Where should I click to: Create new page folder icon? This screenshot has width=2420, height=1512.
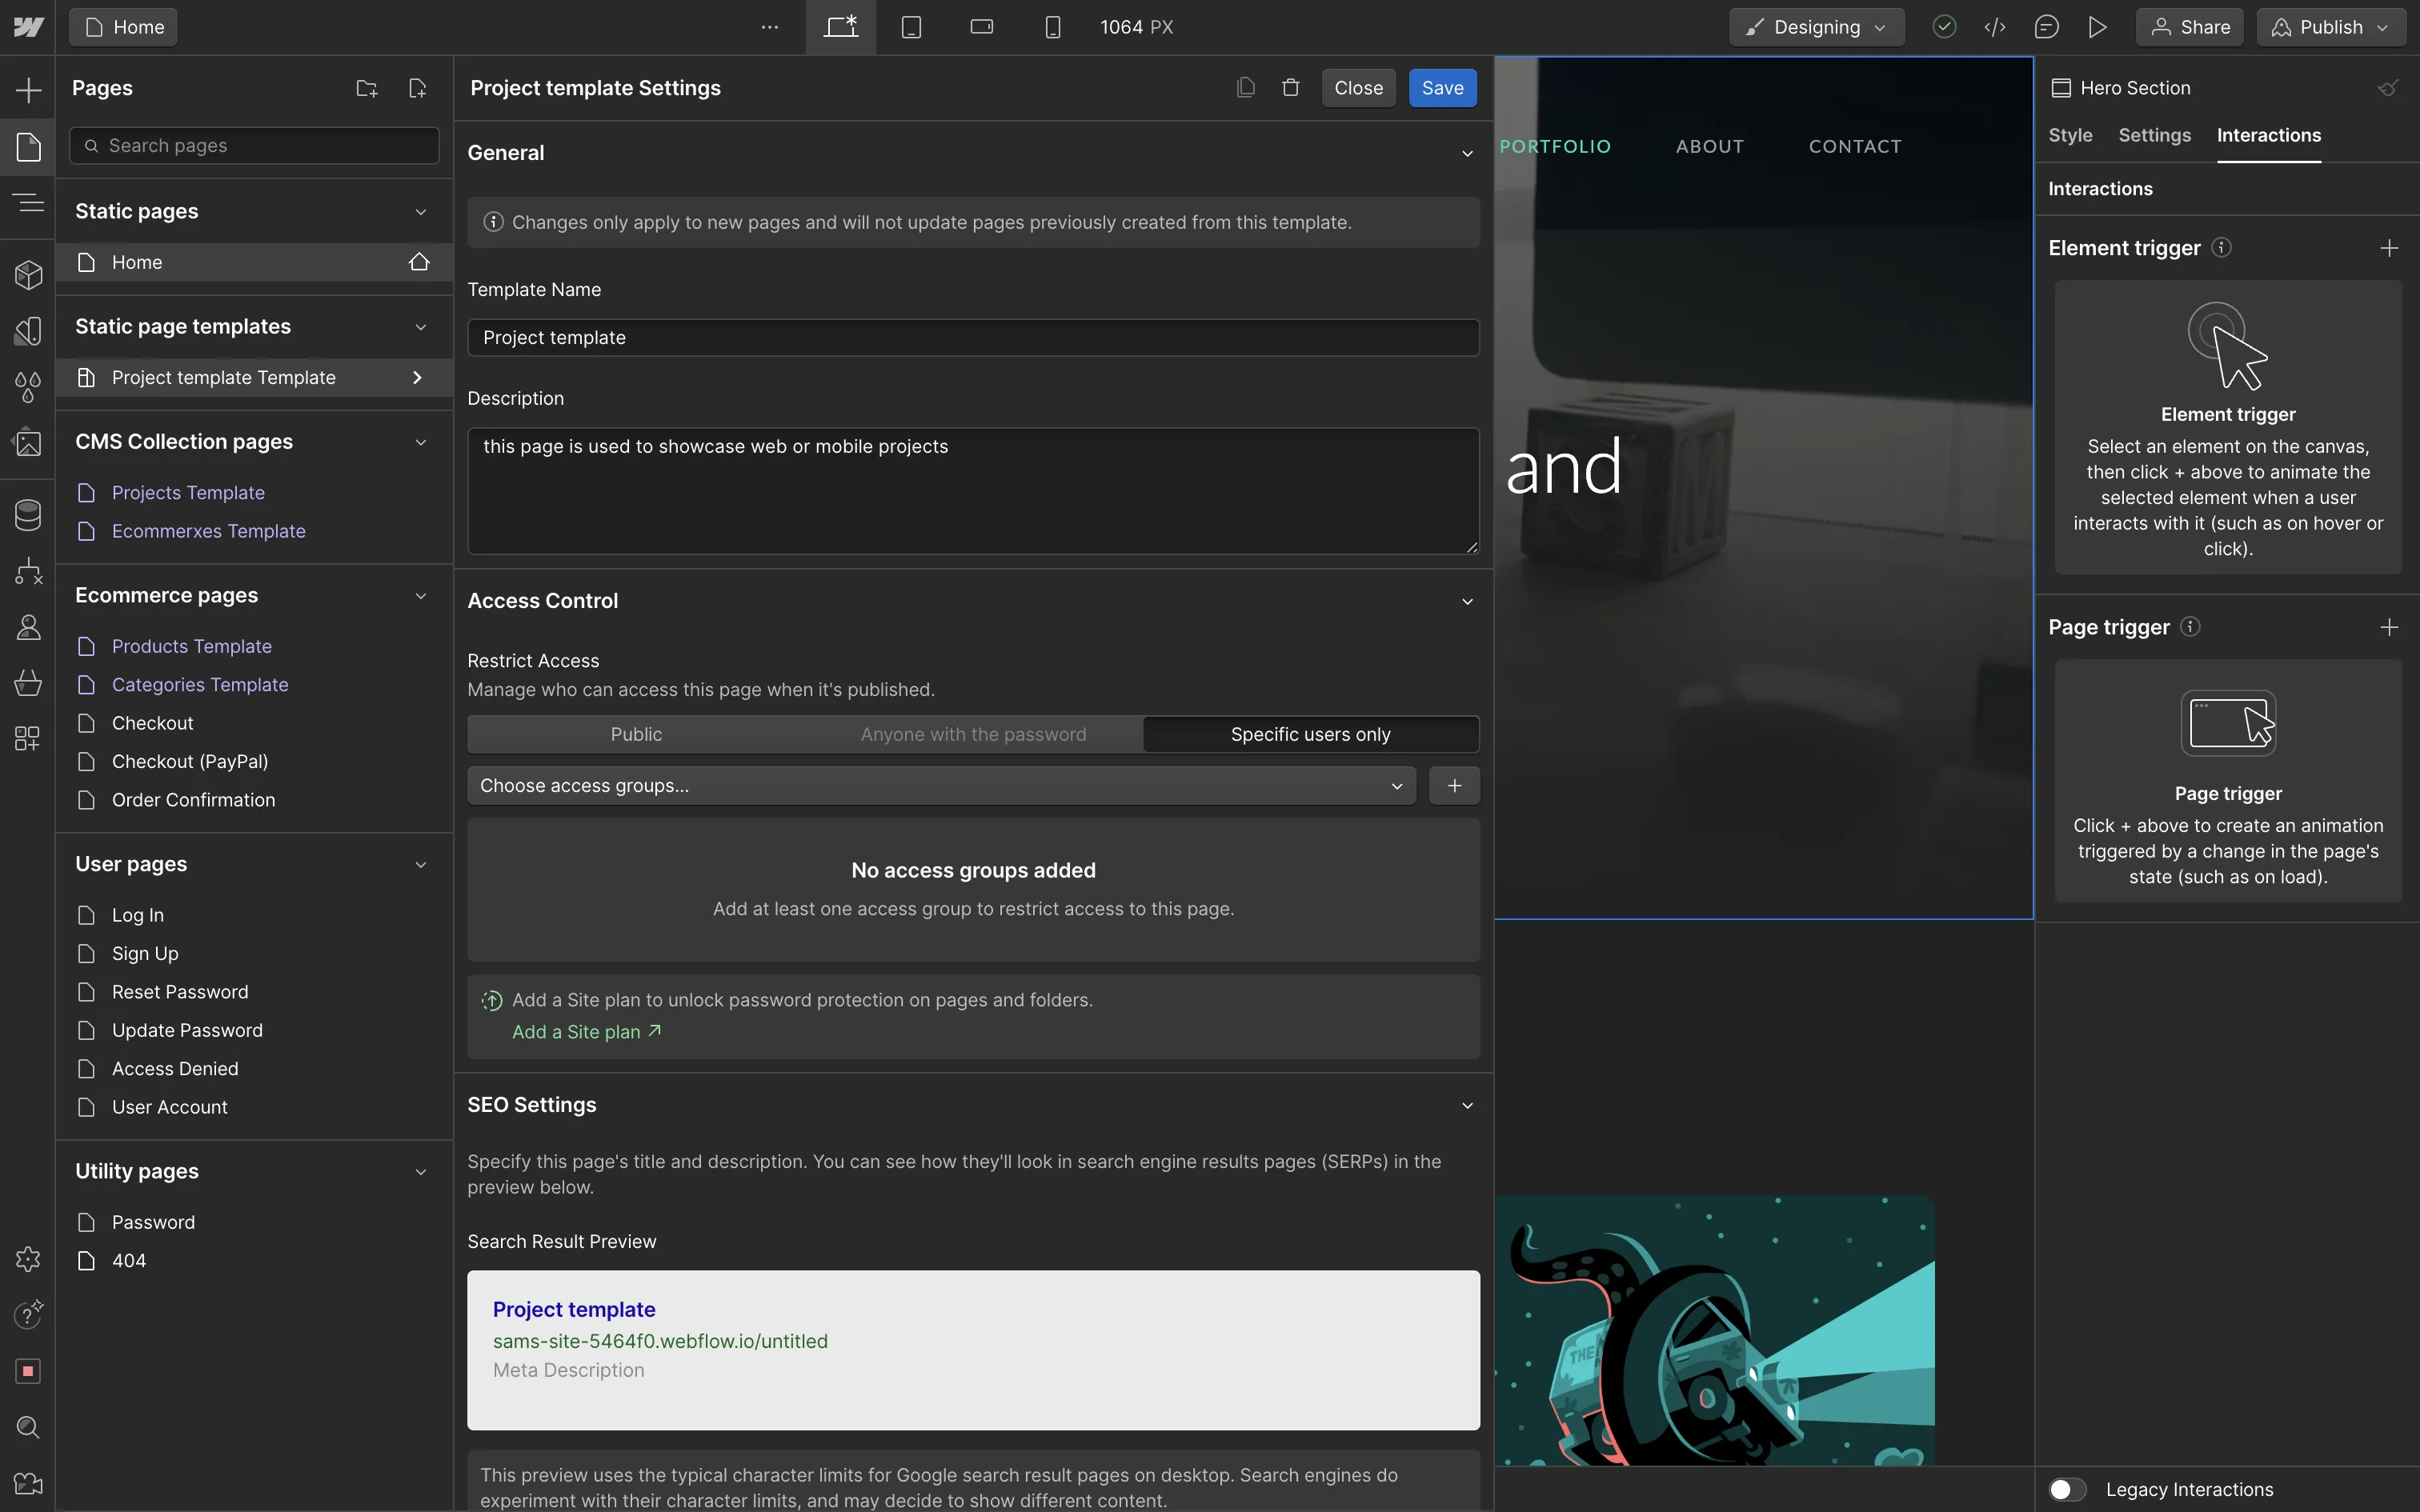(366, 88)
